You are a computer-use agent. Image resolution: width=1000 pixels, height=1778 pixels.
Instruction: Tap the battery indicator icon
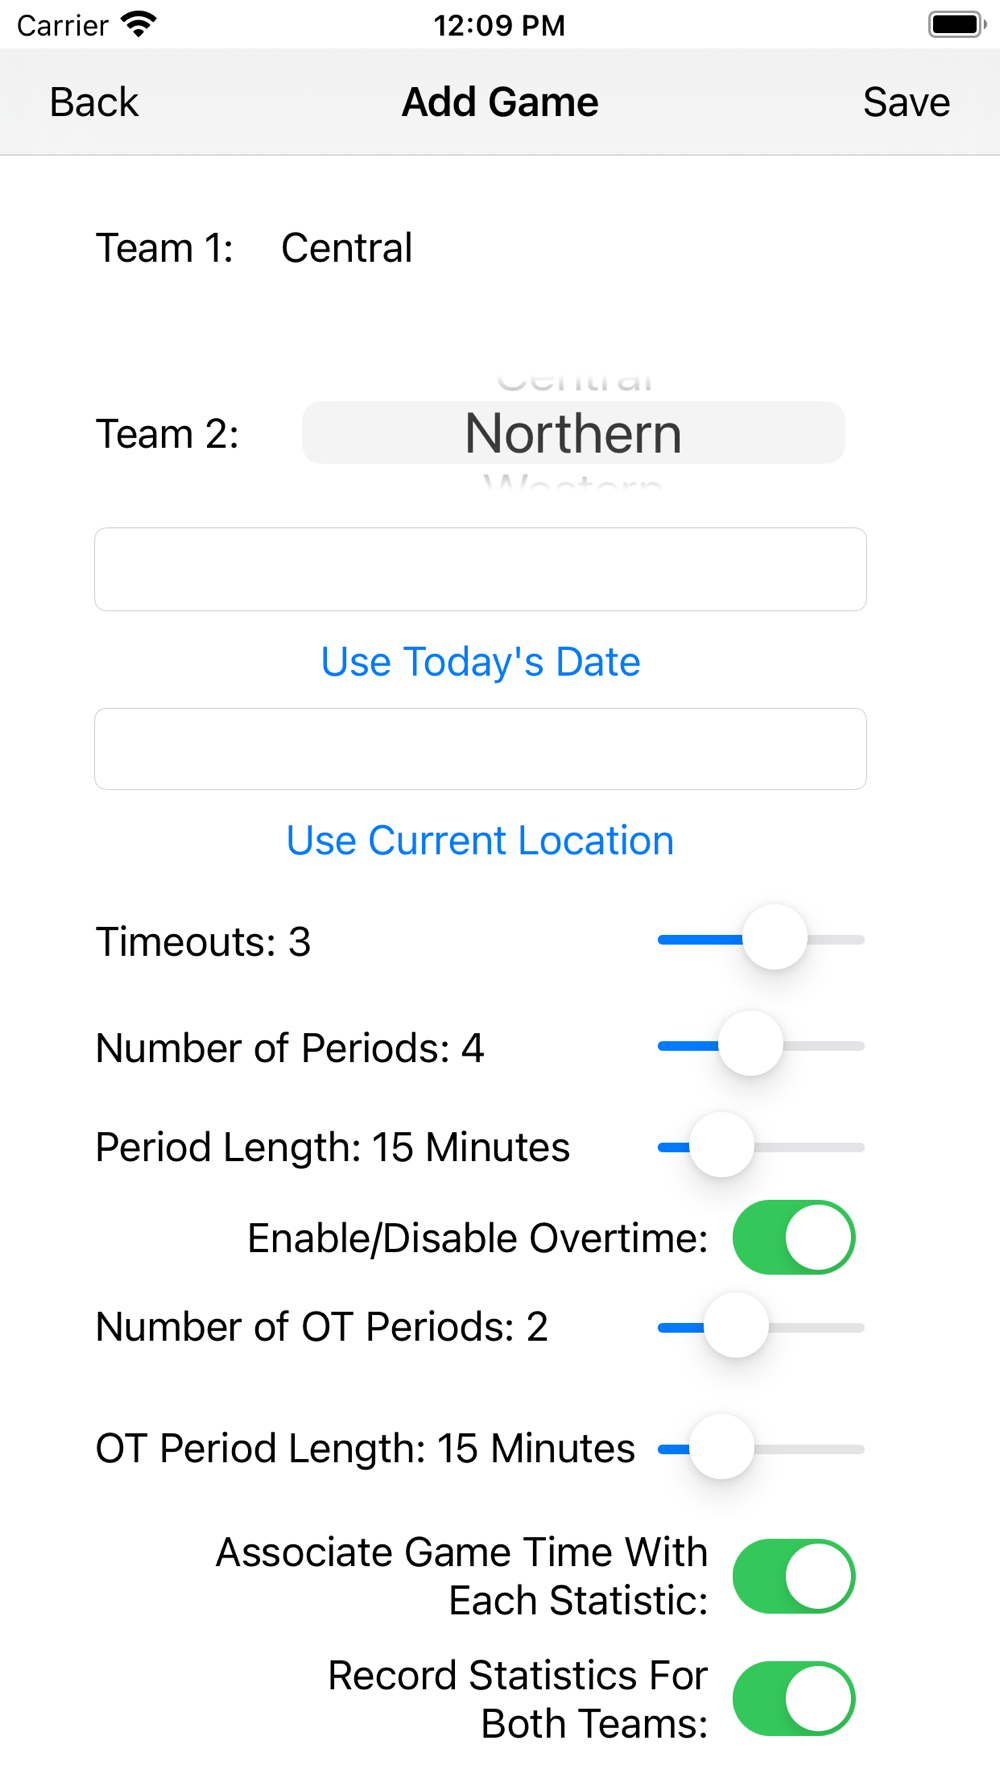(x=956, y=24)
